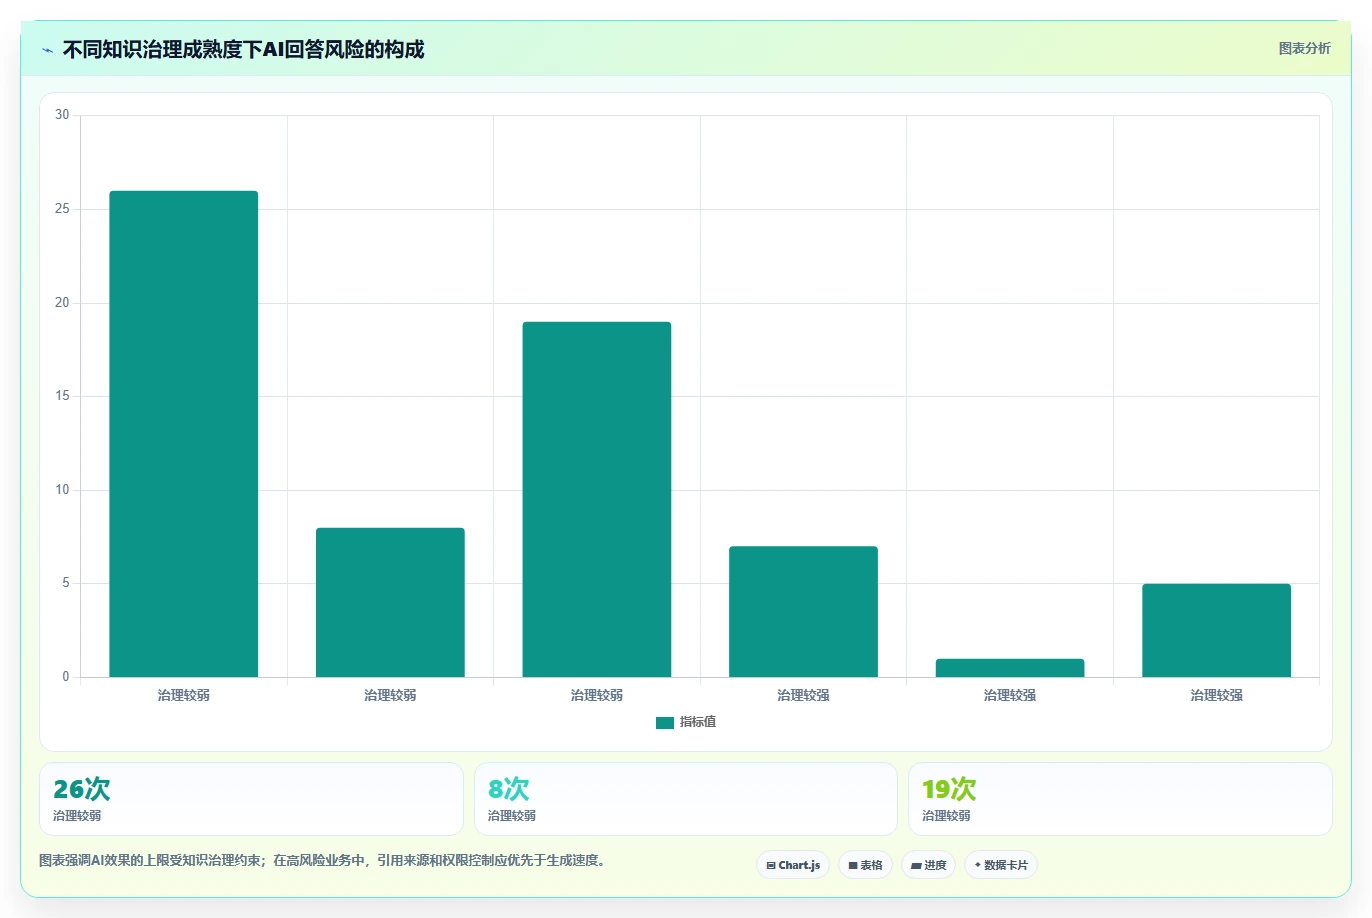Click the last bar with value 5
This screenshot has height=918, width=1372.
click(x=1216, y=630)
